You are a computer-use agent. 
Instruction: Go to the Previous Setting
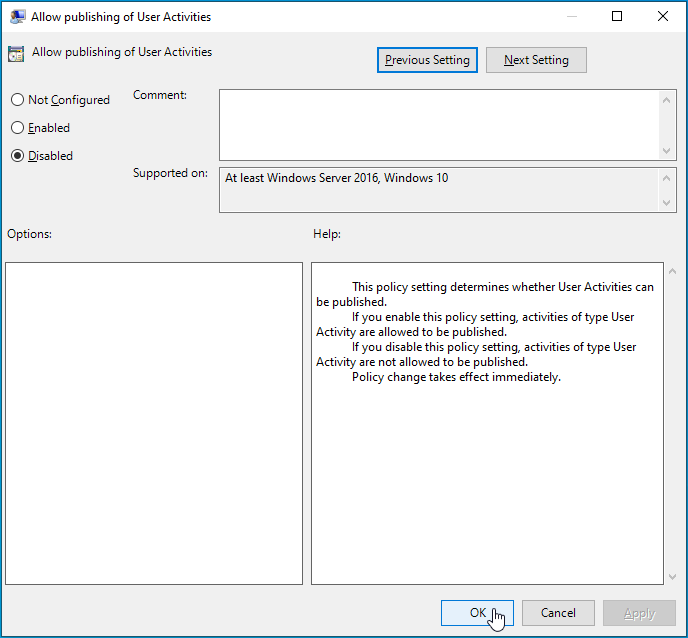(427, 60)
